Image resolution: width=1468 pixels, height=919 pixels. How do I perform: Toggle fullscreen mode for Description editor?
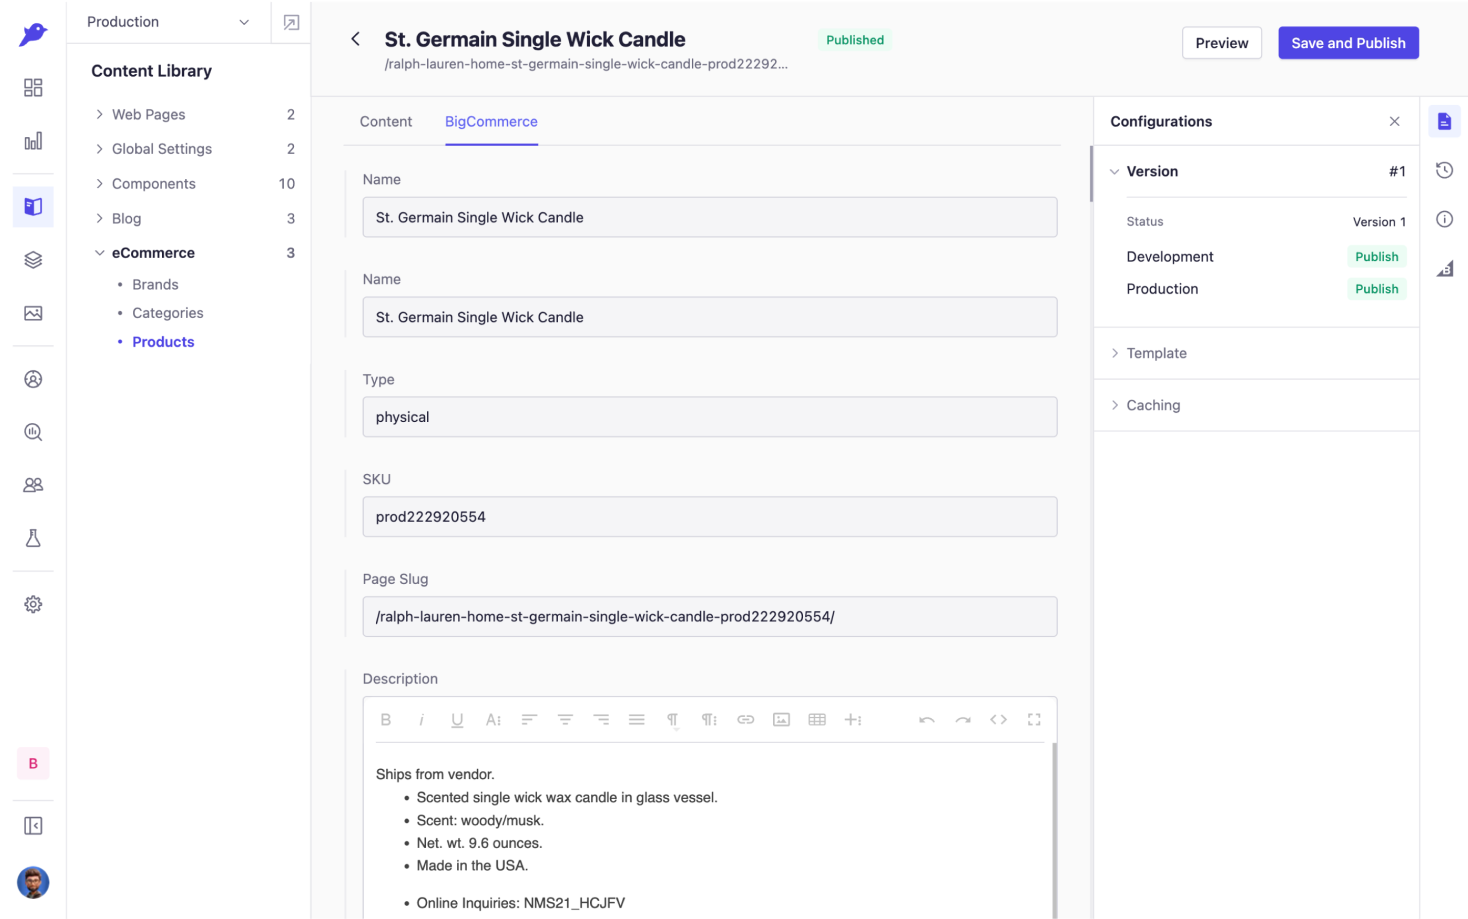pyautogui.click(x=1034, y=720)
